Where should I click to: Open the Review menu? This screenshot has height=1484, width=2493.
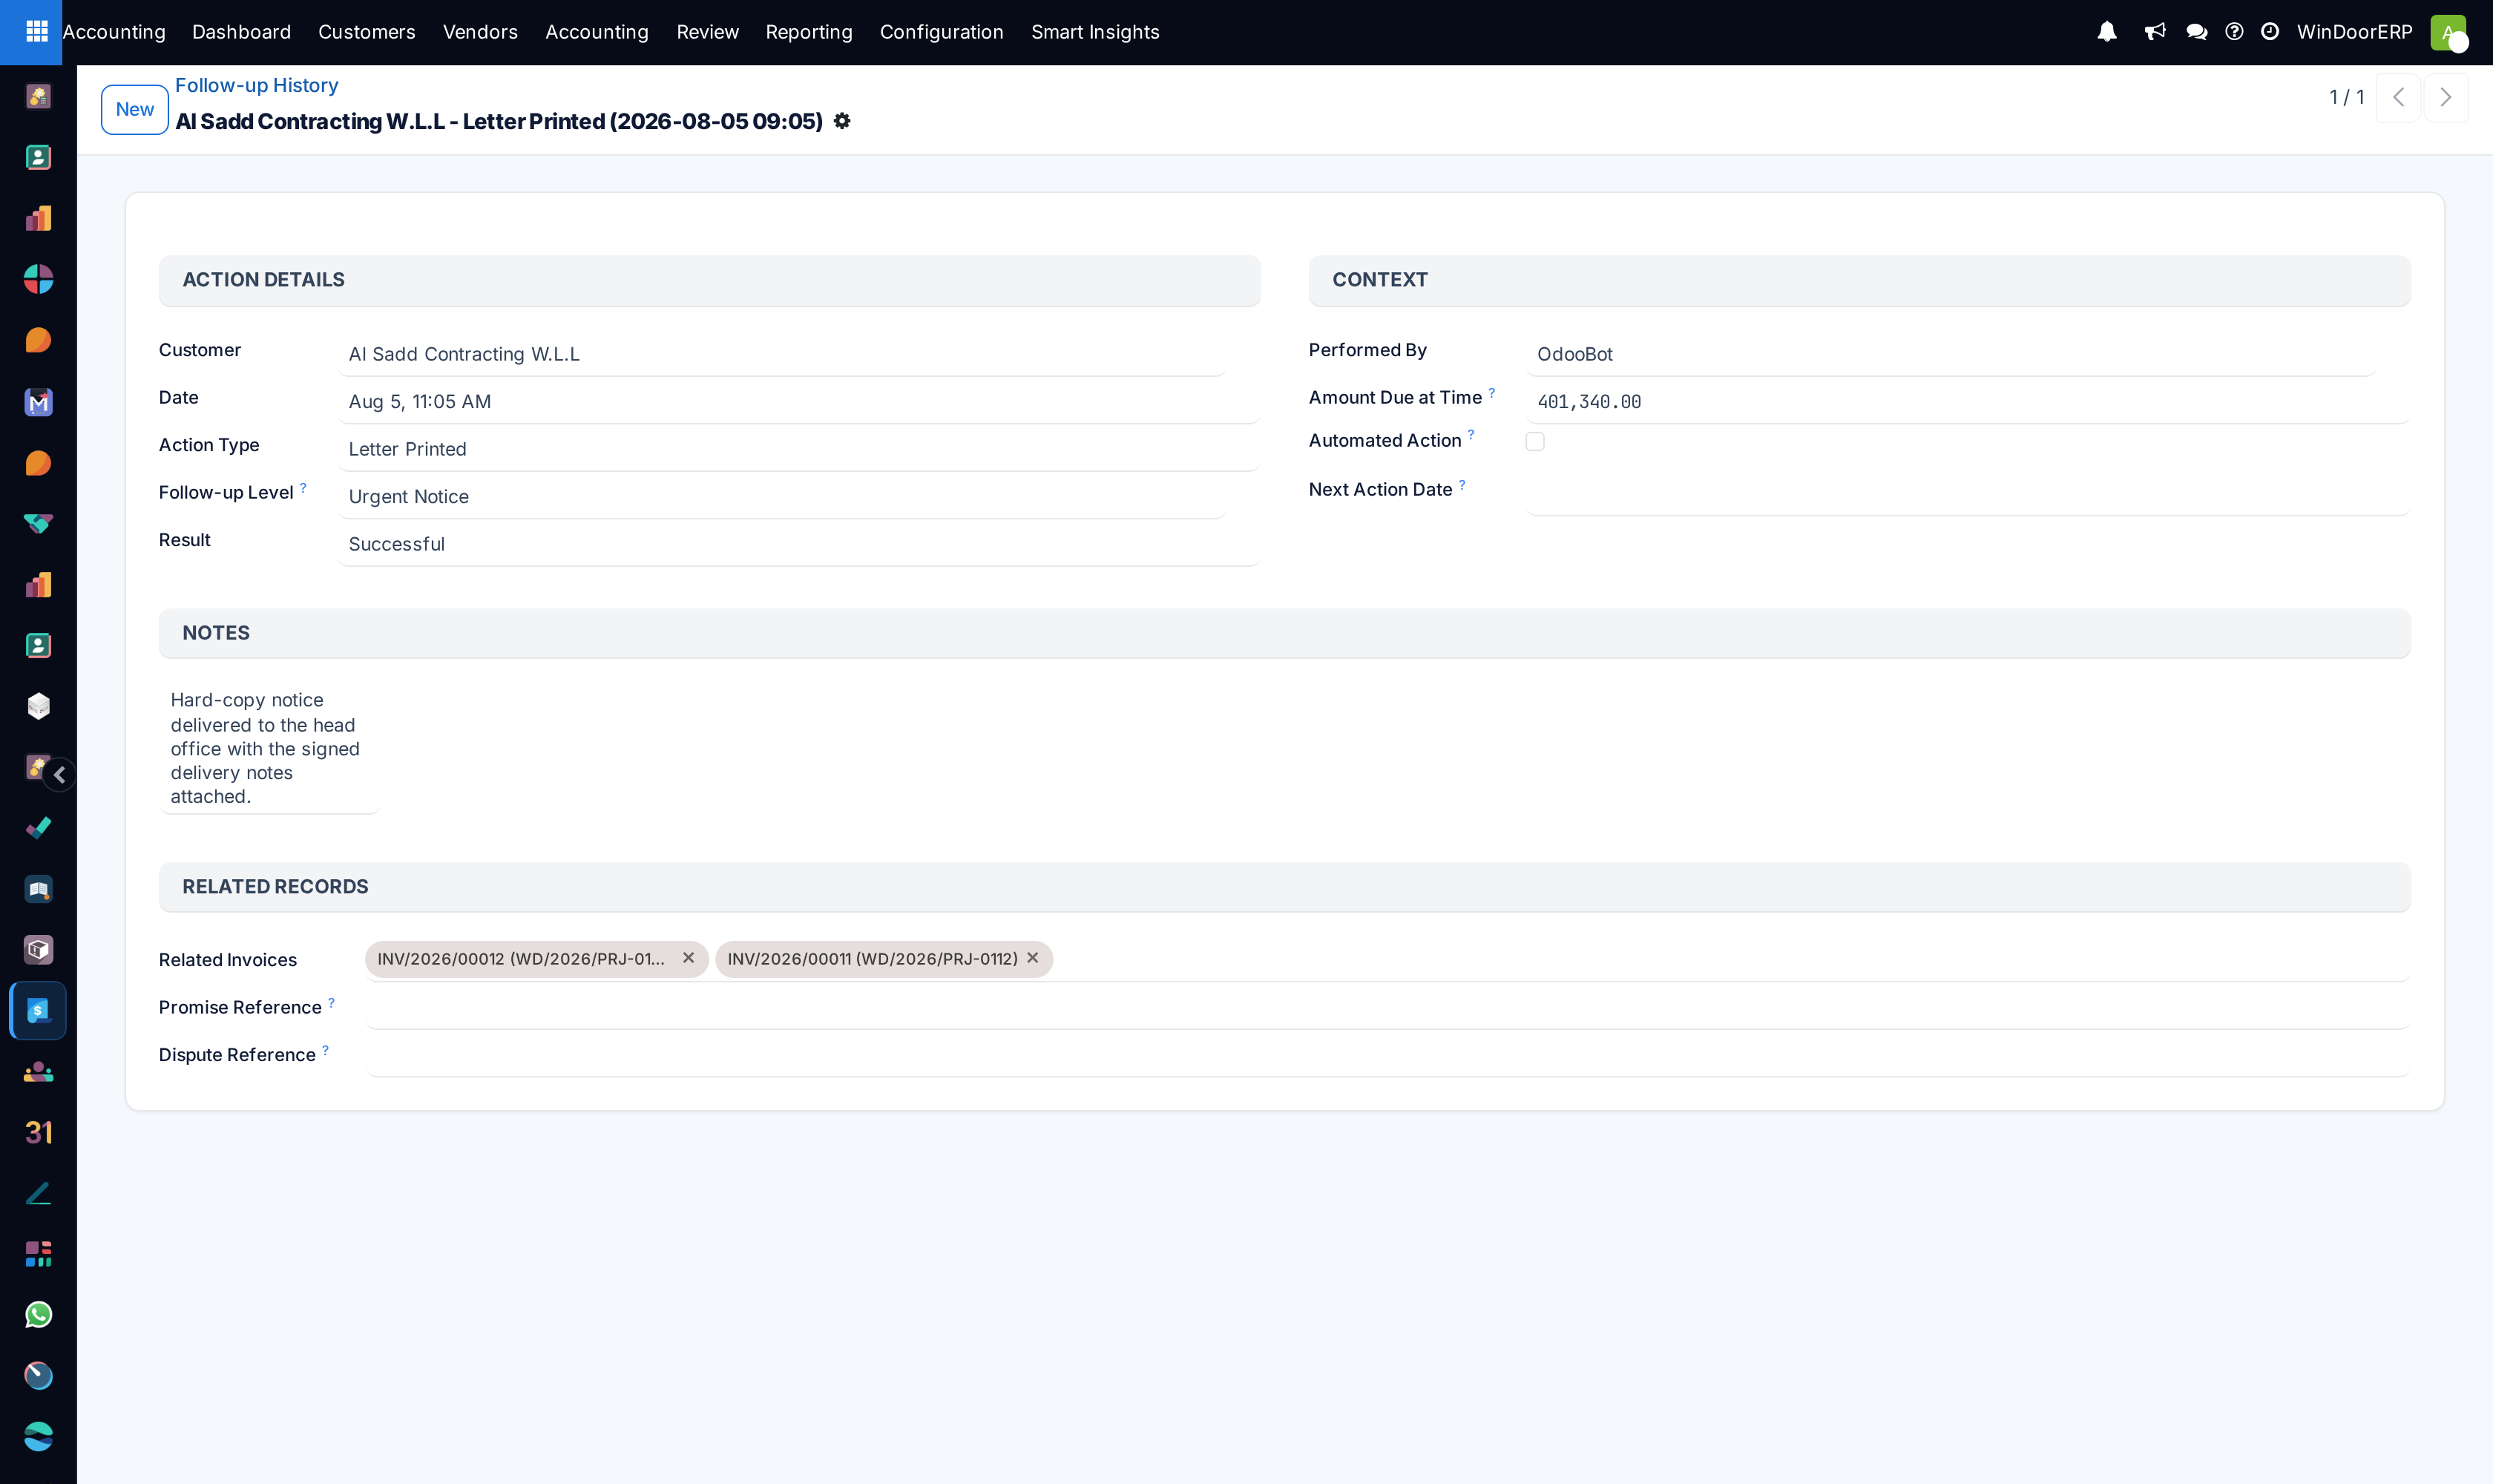click(x=708, y=32)
